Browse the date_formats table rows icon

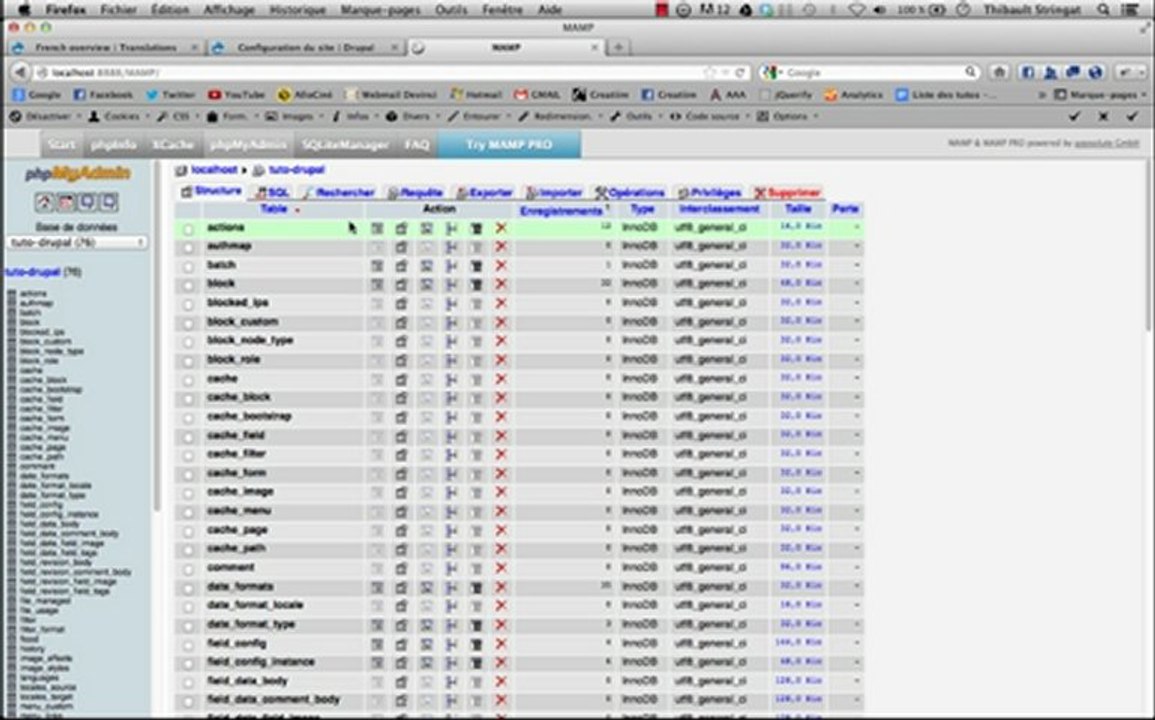coord(377,587)
